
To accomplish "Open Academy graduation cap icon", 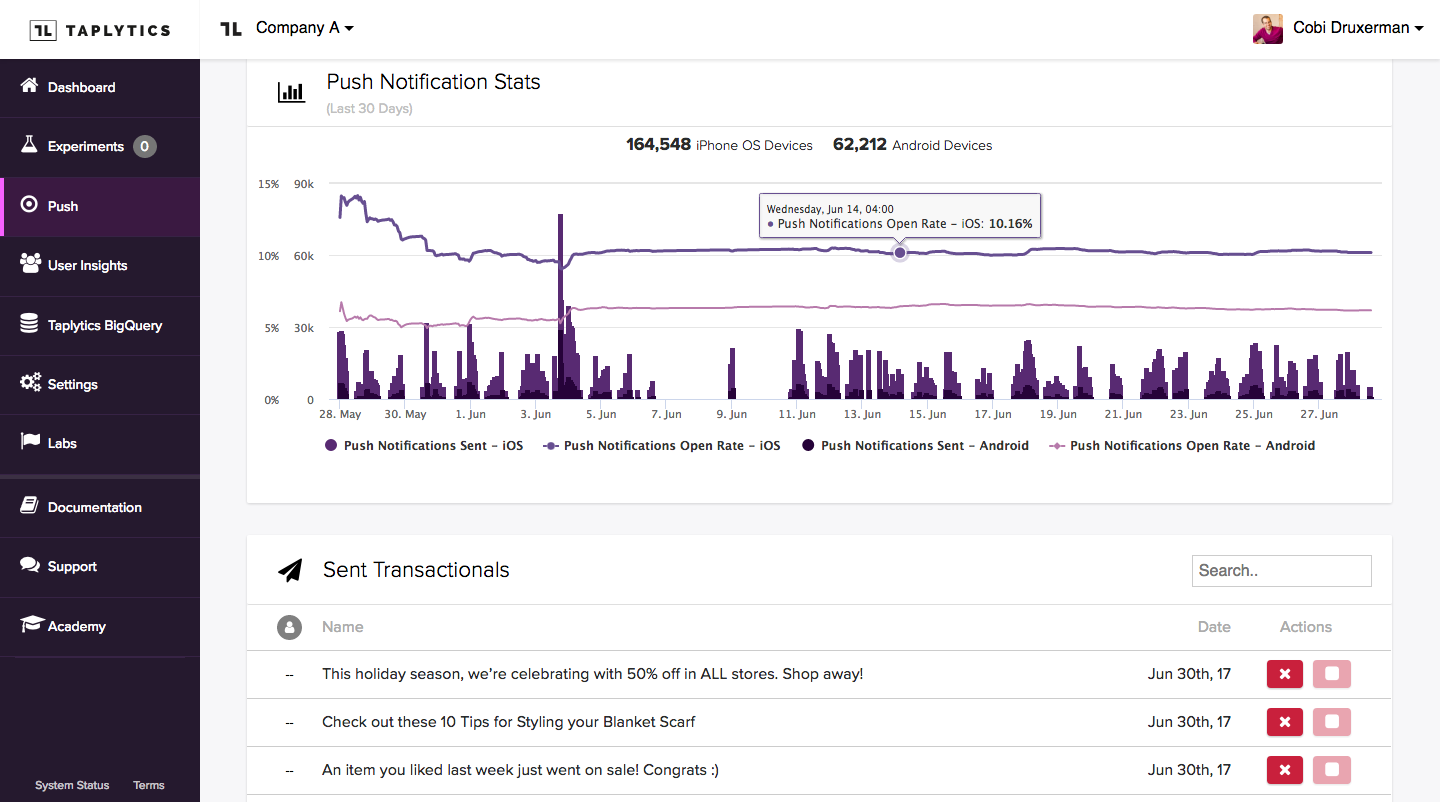I will 30,625.
